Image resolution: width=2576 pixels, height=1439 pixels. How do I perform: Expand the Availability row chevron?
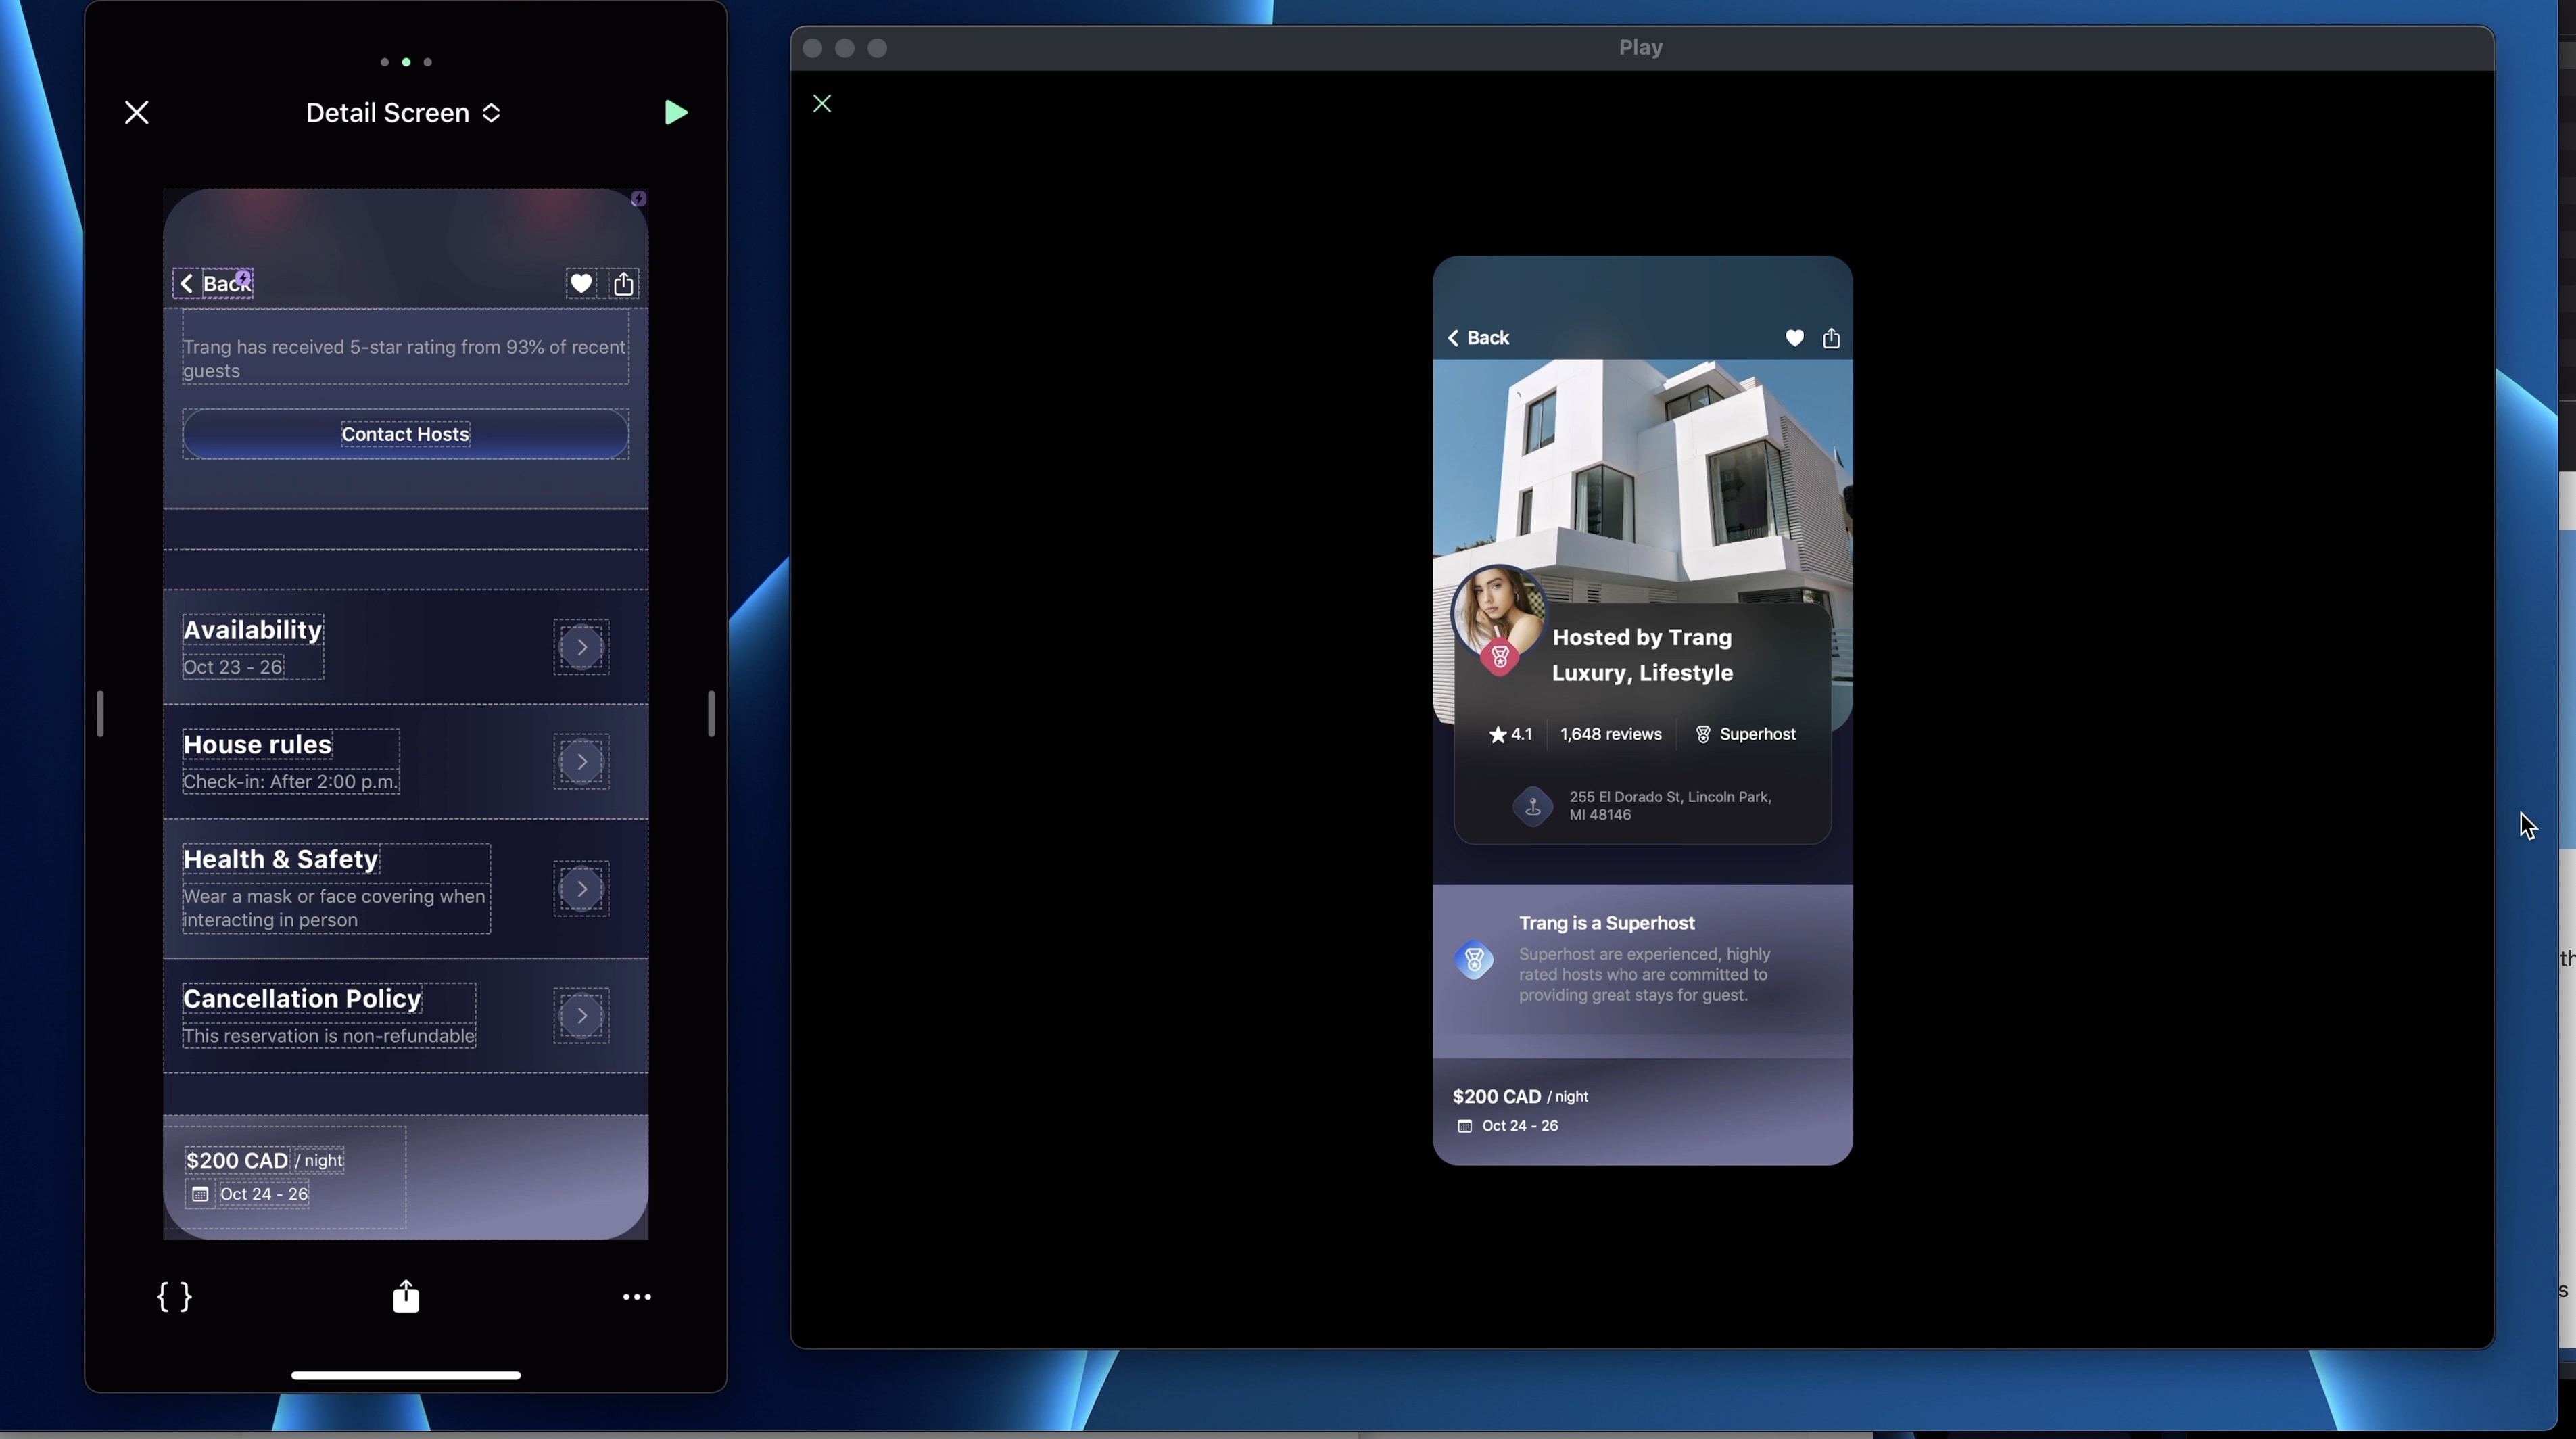coord(582,647)
